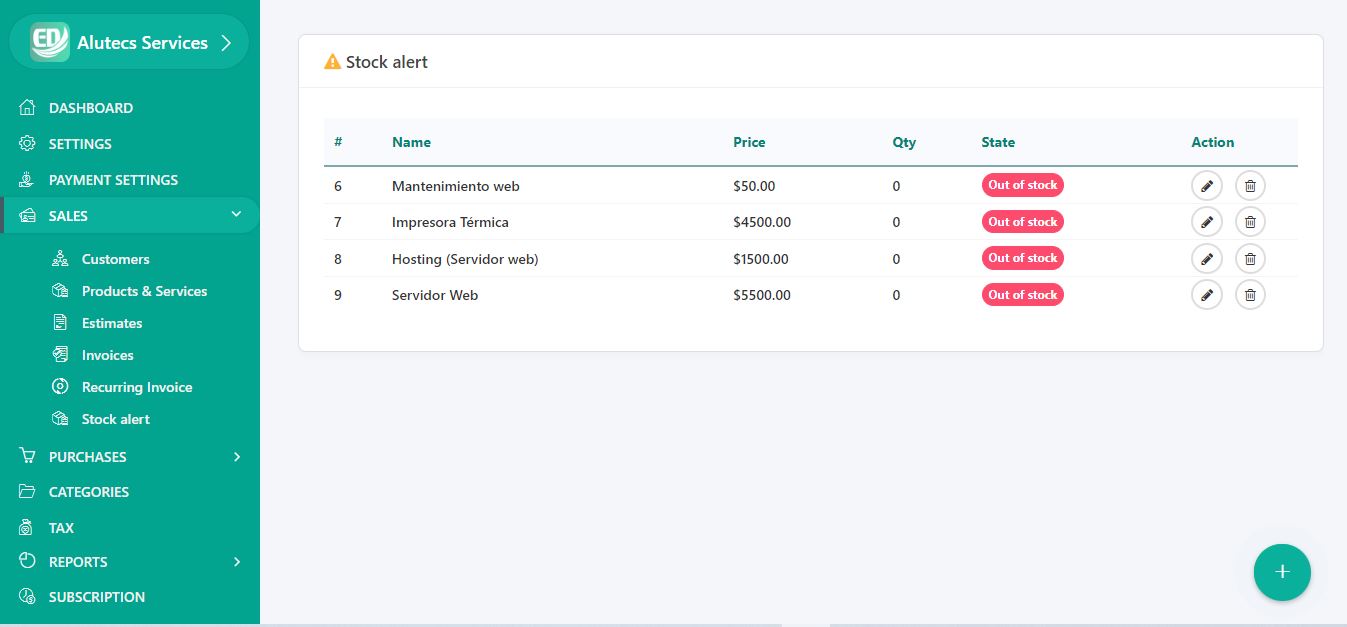Open Payment Settings from the sidebar
This screenshot has height=627, width=1347.
pos(113,180)
